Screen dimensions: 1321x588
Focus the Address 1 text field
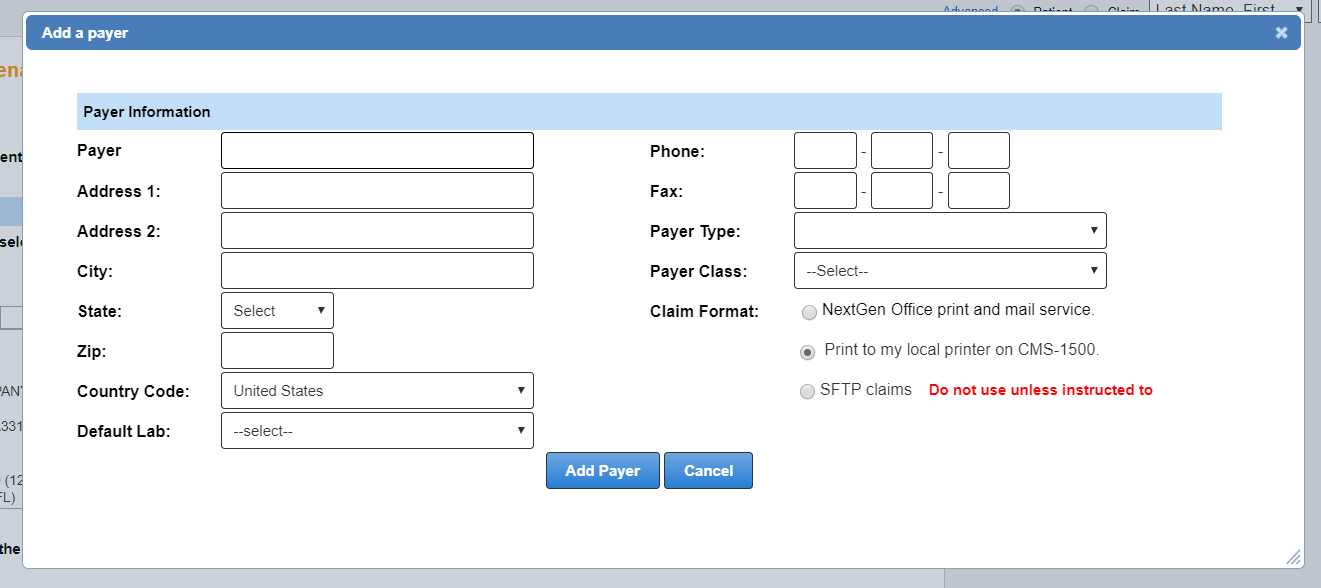pos(377,191)
